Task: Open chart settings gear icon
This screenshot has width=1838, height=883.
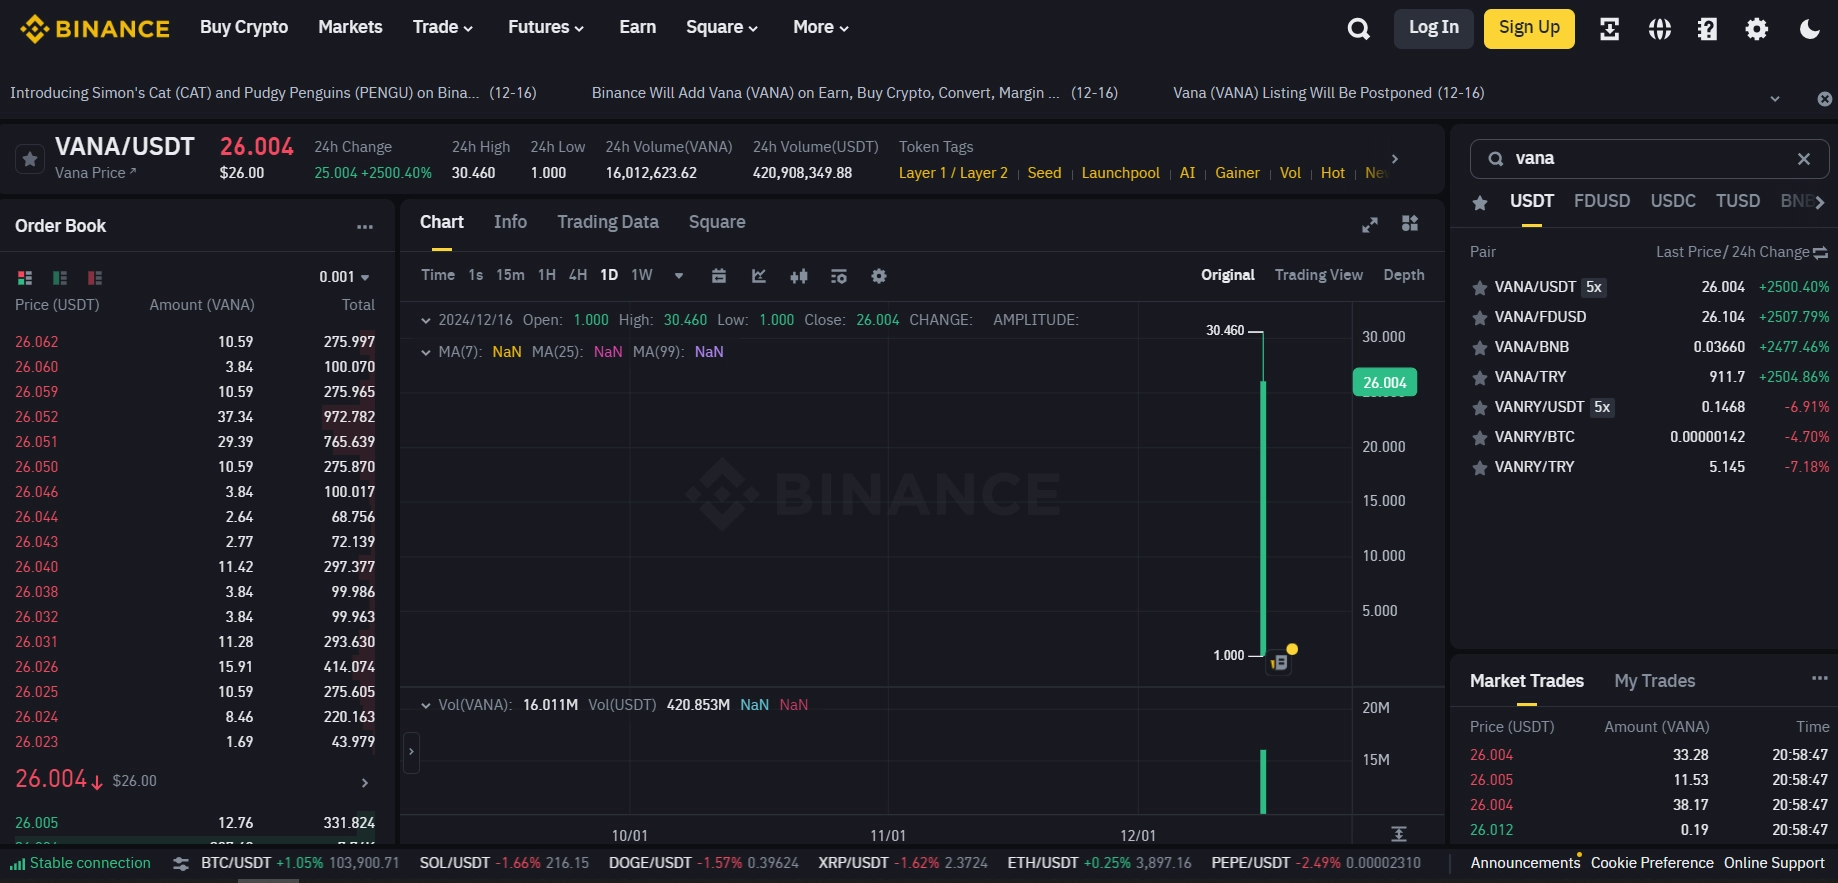Action: [x=879, y=276]
